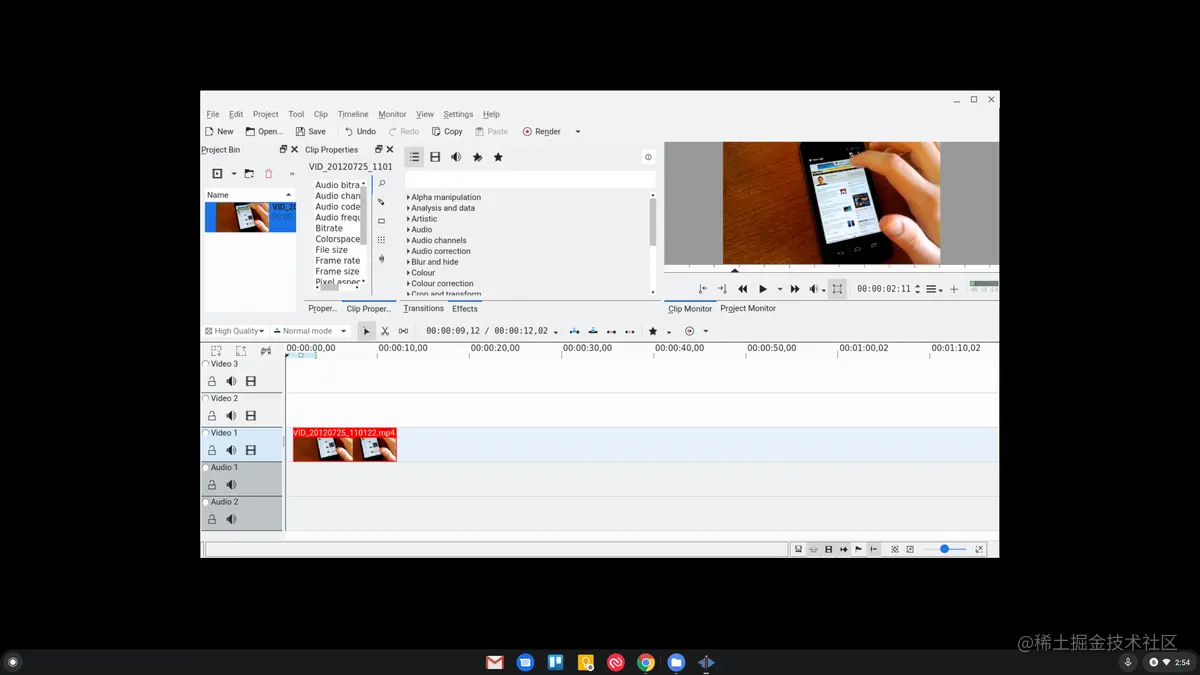1200x675 pixels.
Task: Show audio effects only icon
Action: (x=456, y=157)
